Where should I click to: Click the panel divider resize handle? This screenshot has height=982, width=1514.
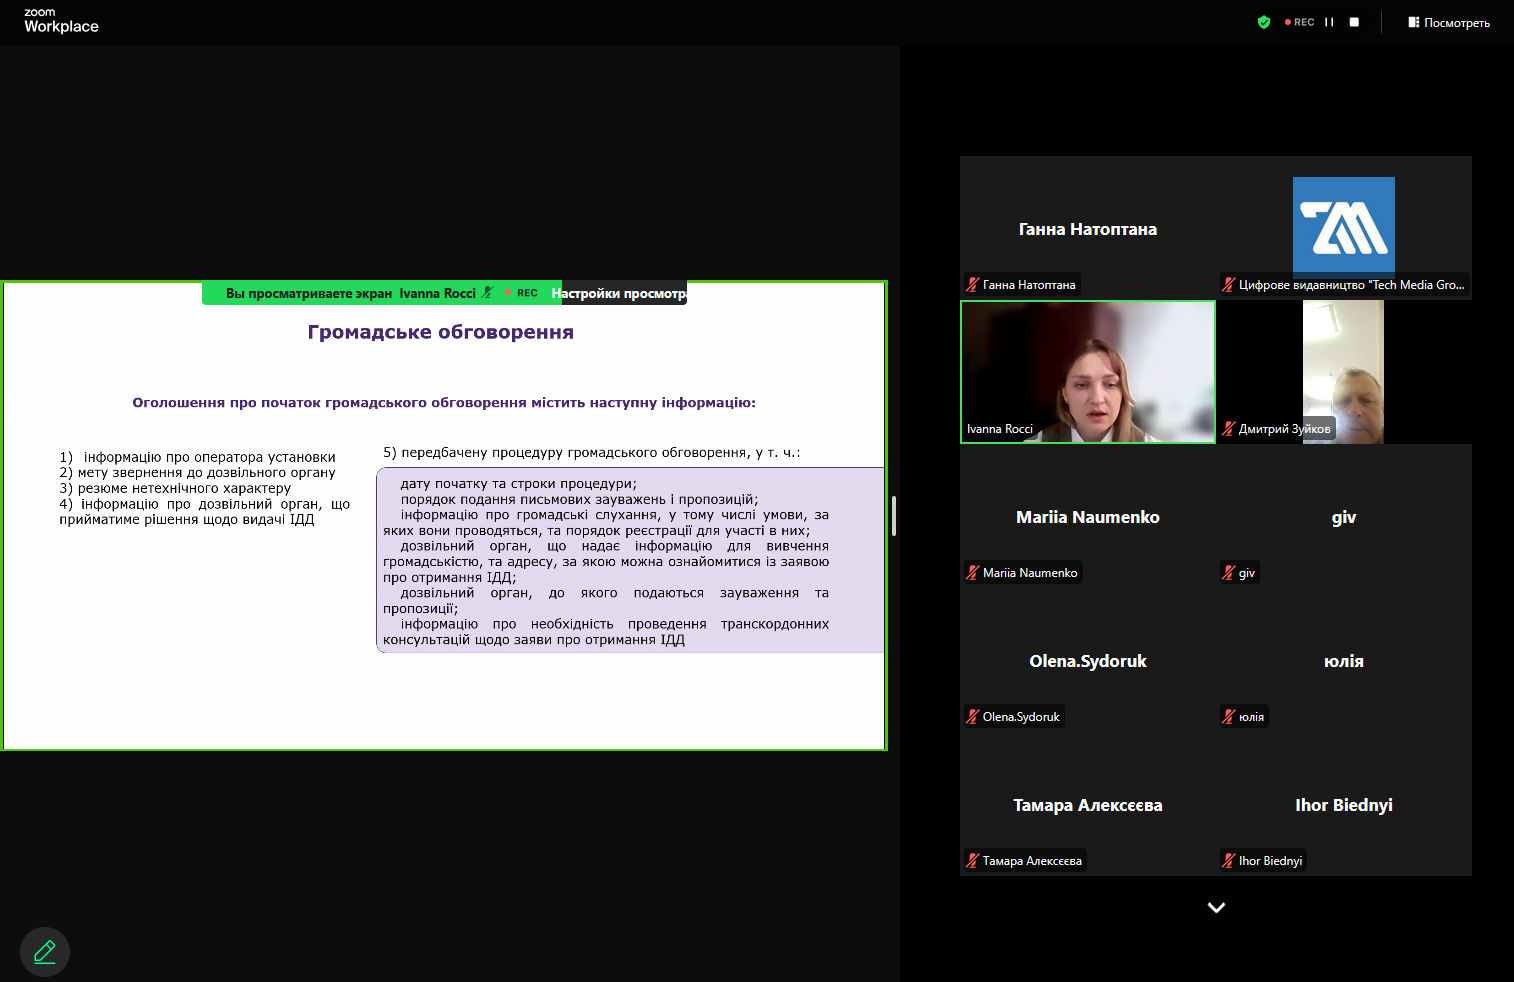[x=894, y=515]
